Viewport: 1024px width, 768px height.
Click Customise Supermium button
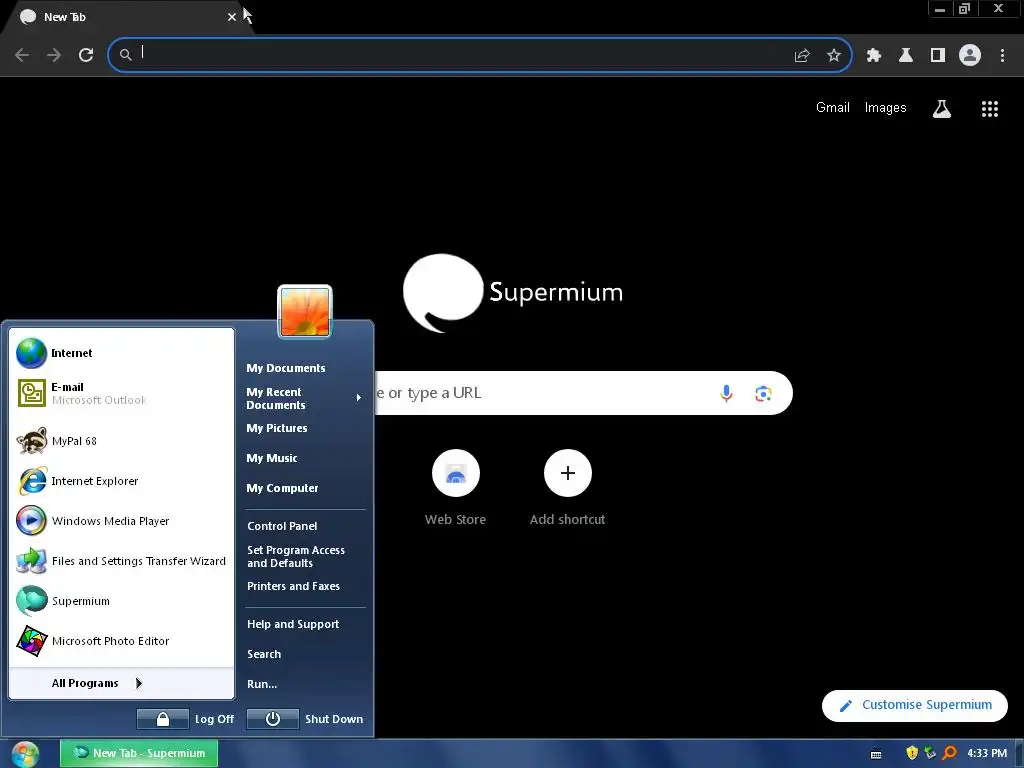tap(915, 705)
